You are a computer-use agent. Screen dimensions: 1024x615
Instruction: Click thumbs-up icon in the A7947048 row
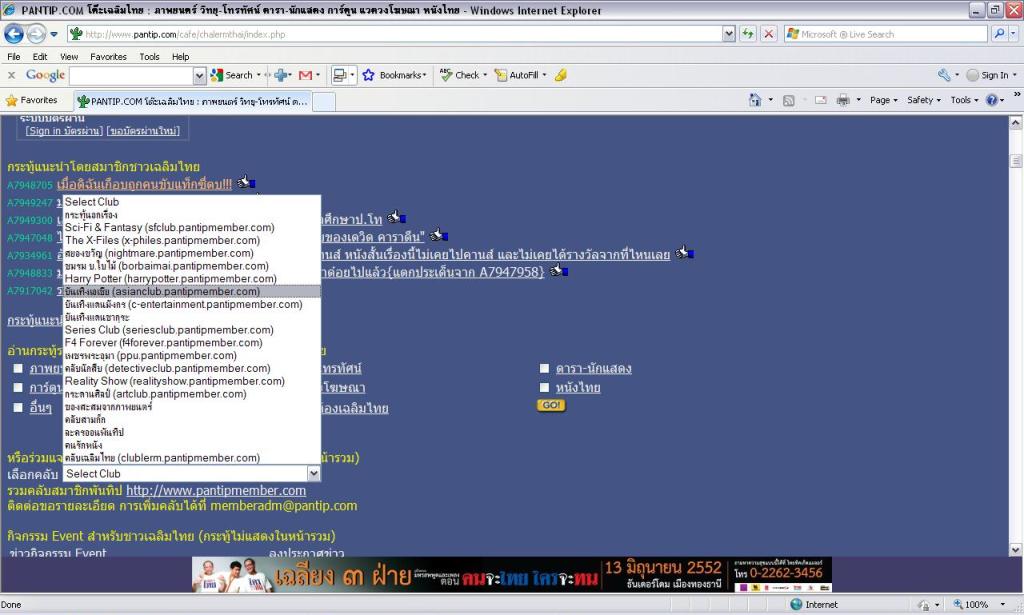point(438,234)
